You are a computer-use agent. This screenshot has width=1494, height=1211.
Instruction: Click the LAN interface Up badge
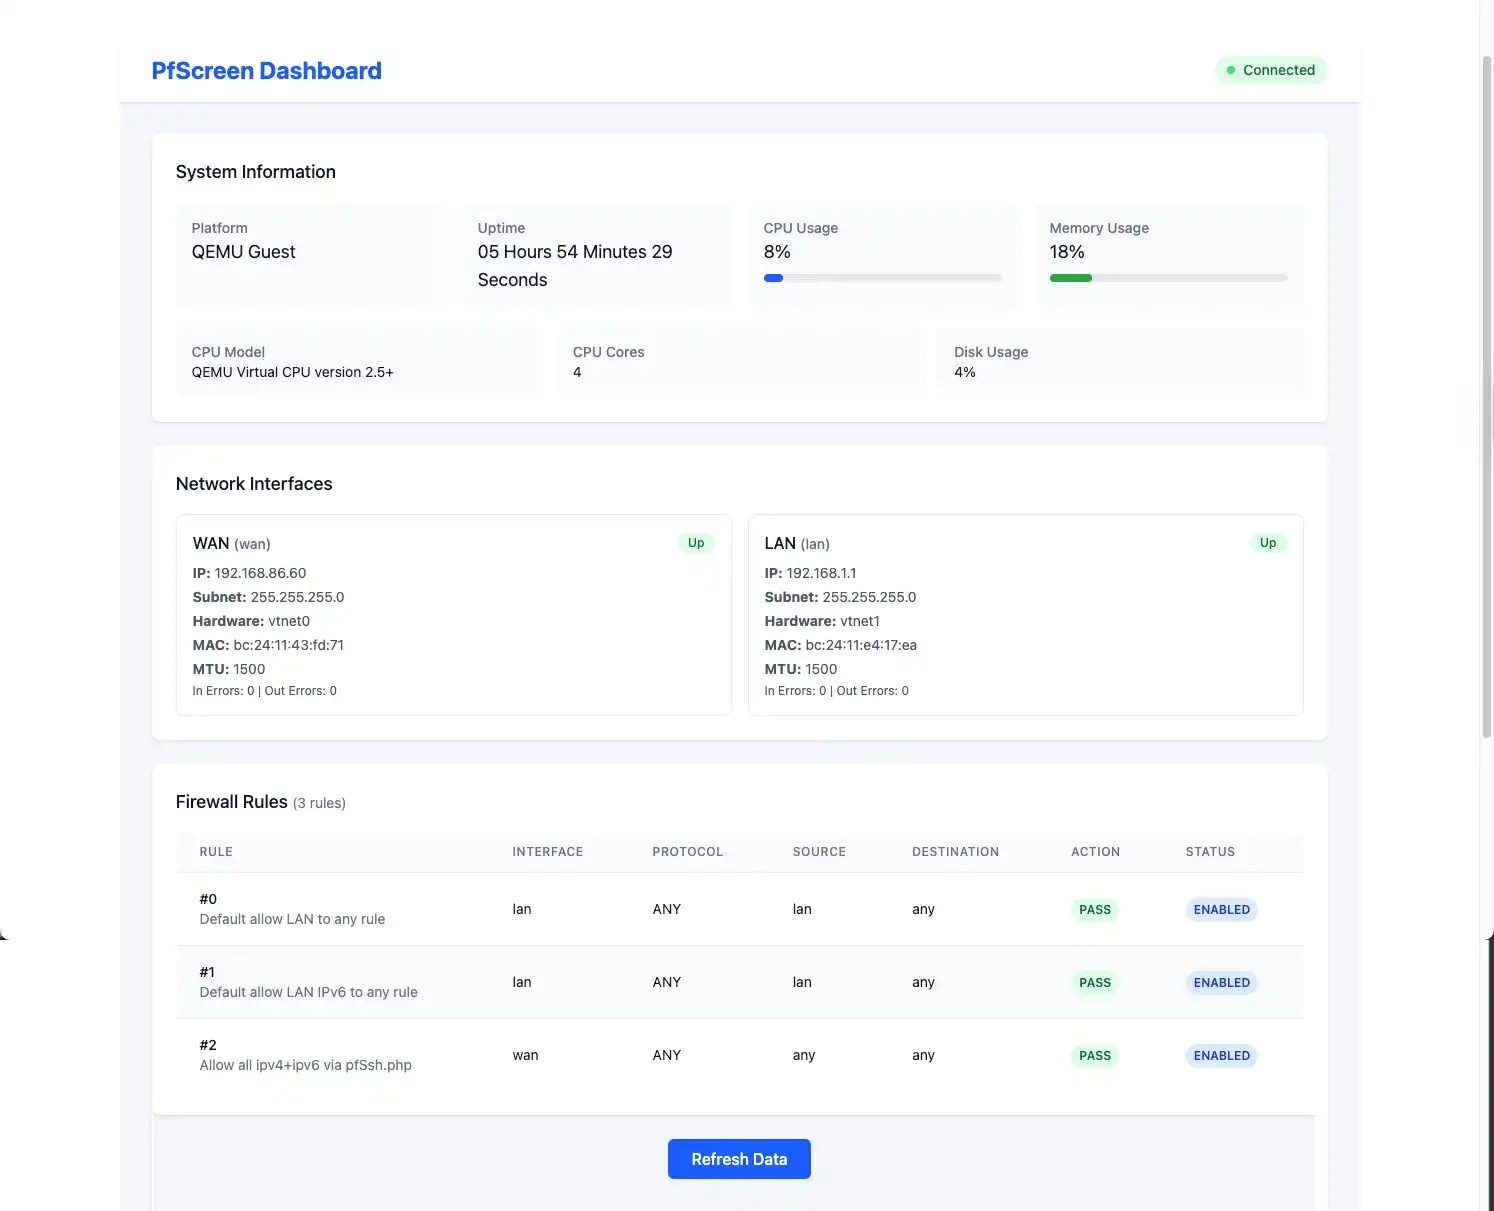point(1267,543)
